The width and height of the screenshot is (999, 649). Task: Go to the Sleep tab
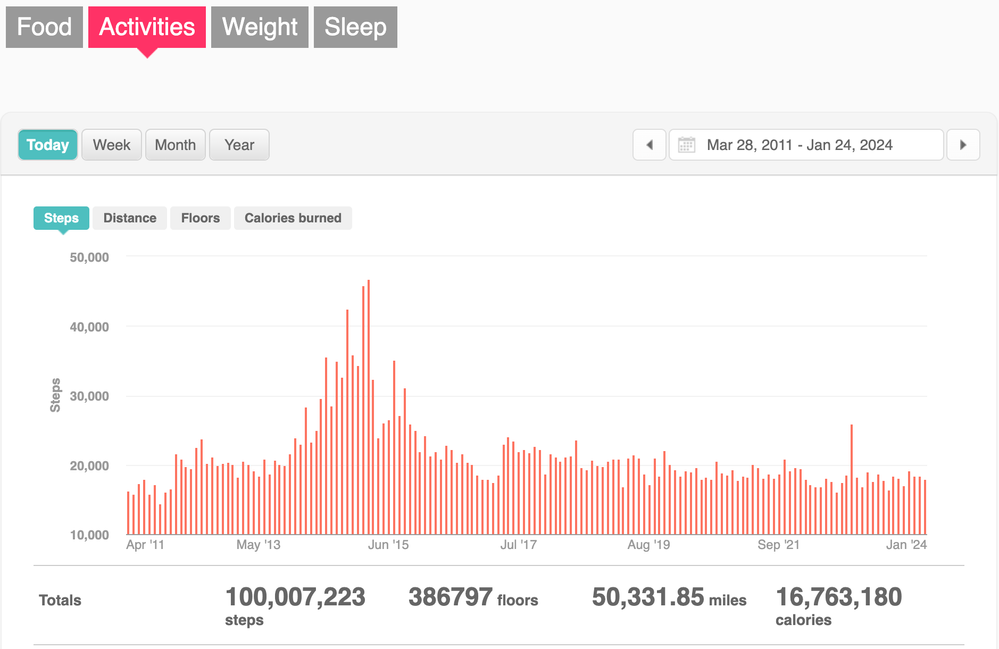[355, 27]
